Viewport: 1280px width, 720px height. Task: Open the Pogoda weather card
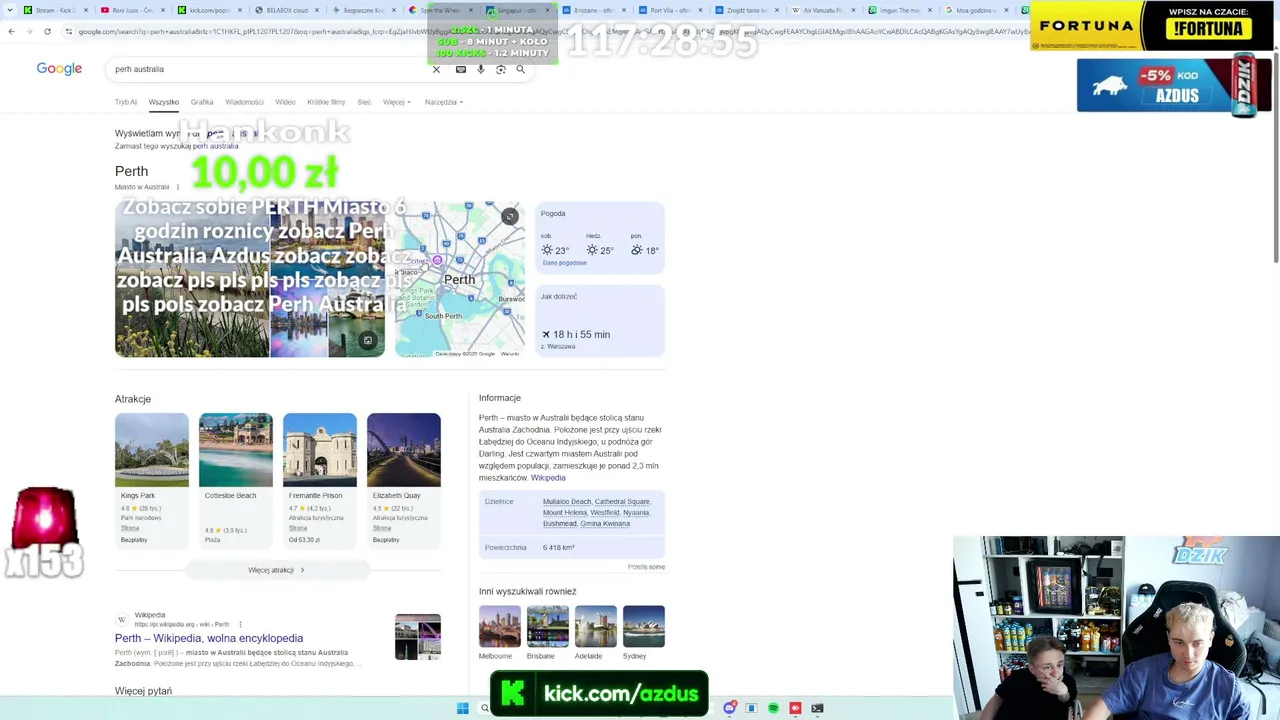click(600, 238)
